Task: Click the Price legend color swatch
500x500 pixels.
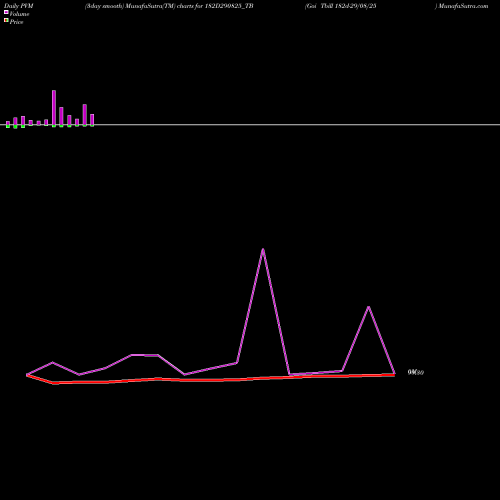Action: click(x=6, y=20)
